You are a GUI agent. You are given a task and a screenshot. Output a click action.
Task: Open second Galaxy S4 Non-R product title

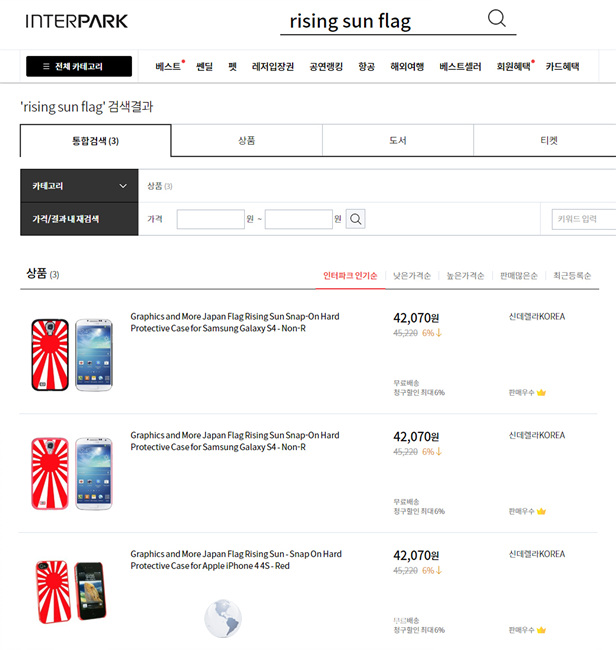[x=235, y=441]
